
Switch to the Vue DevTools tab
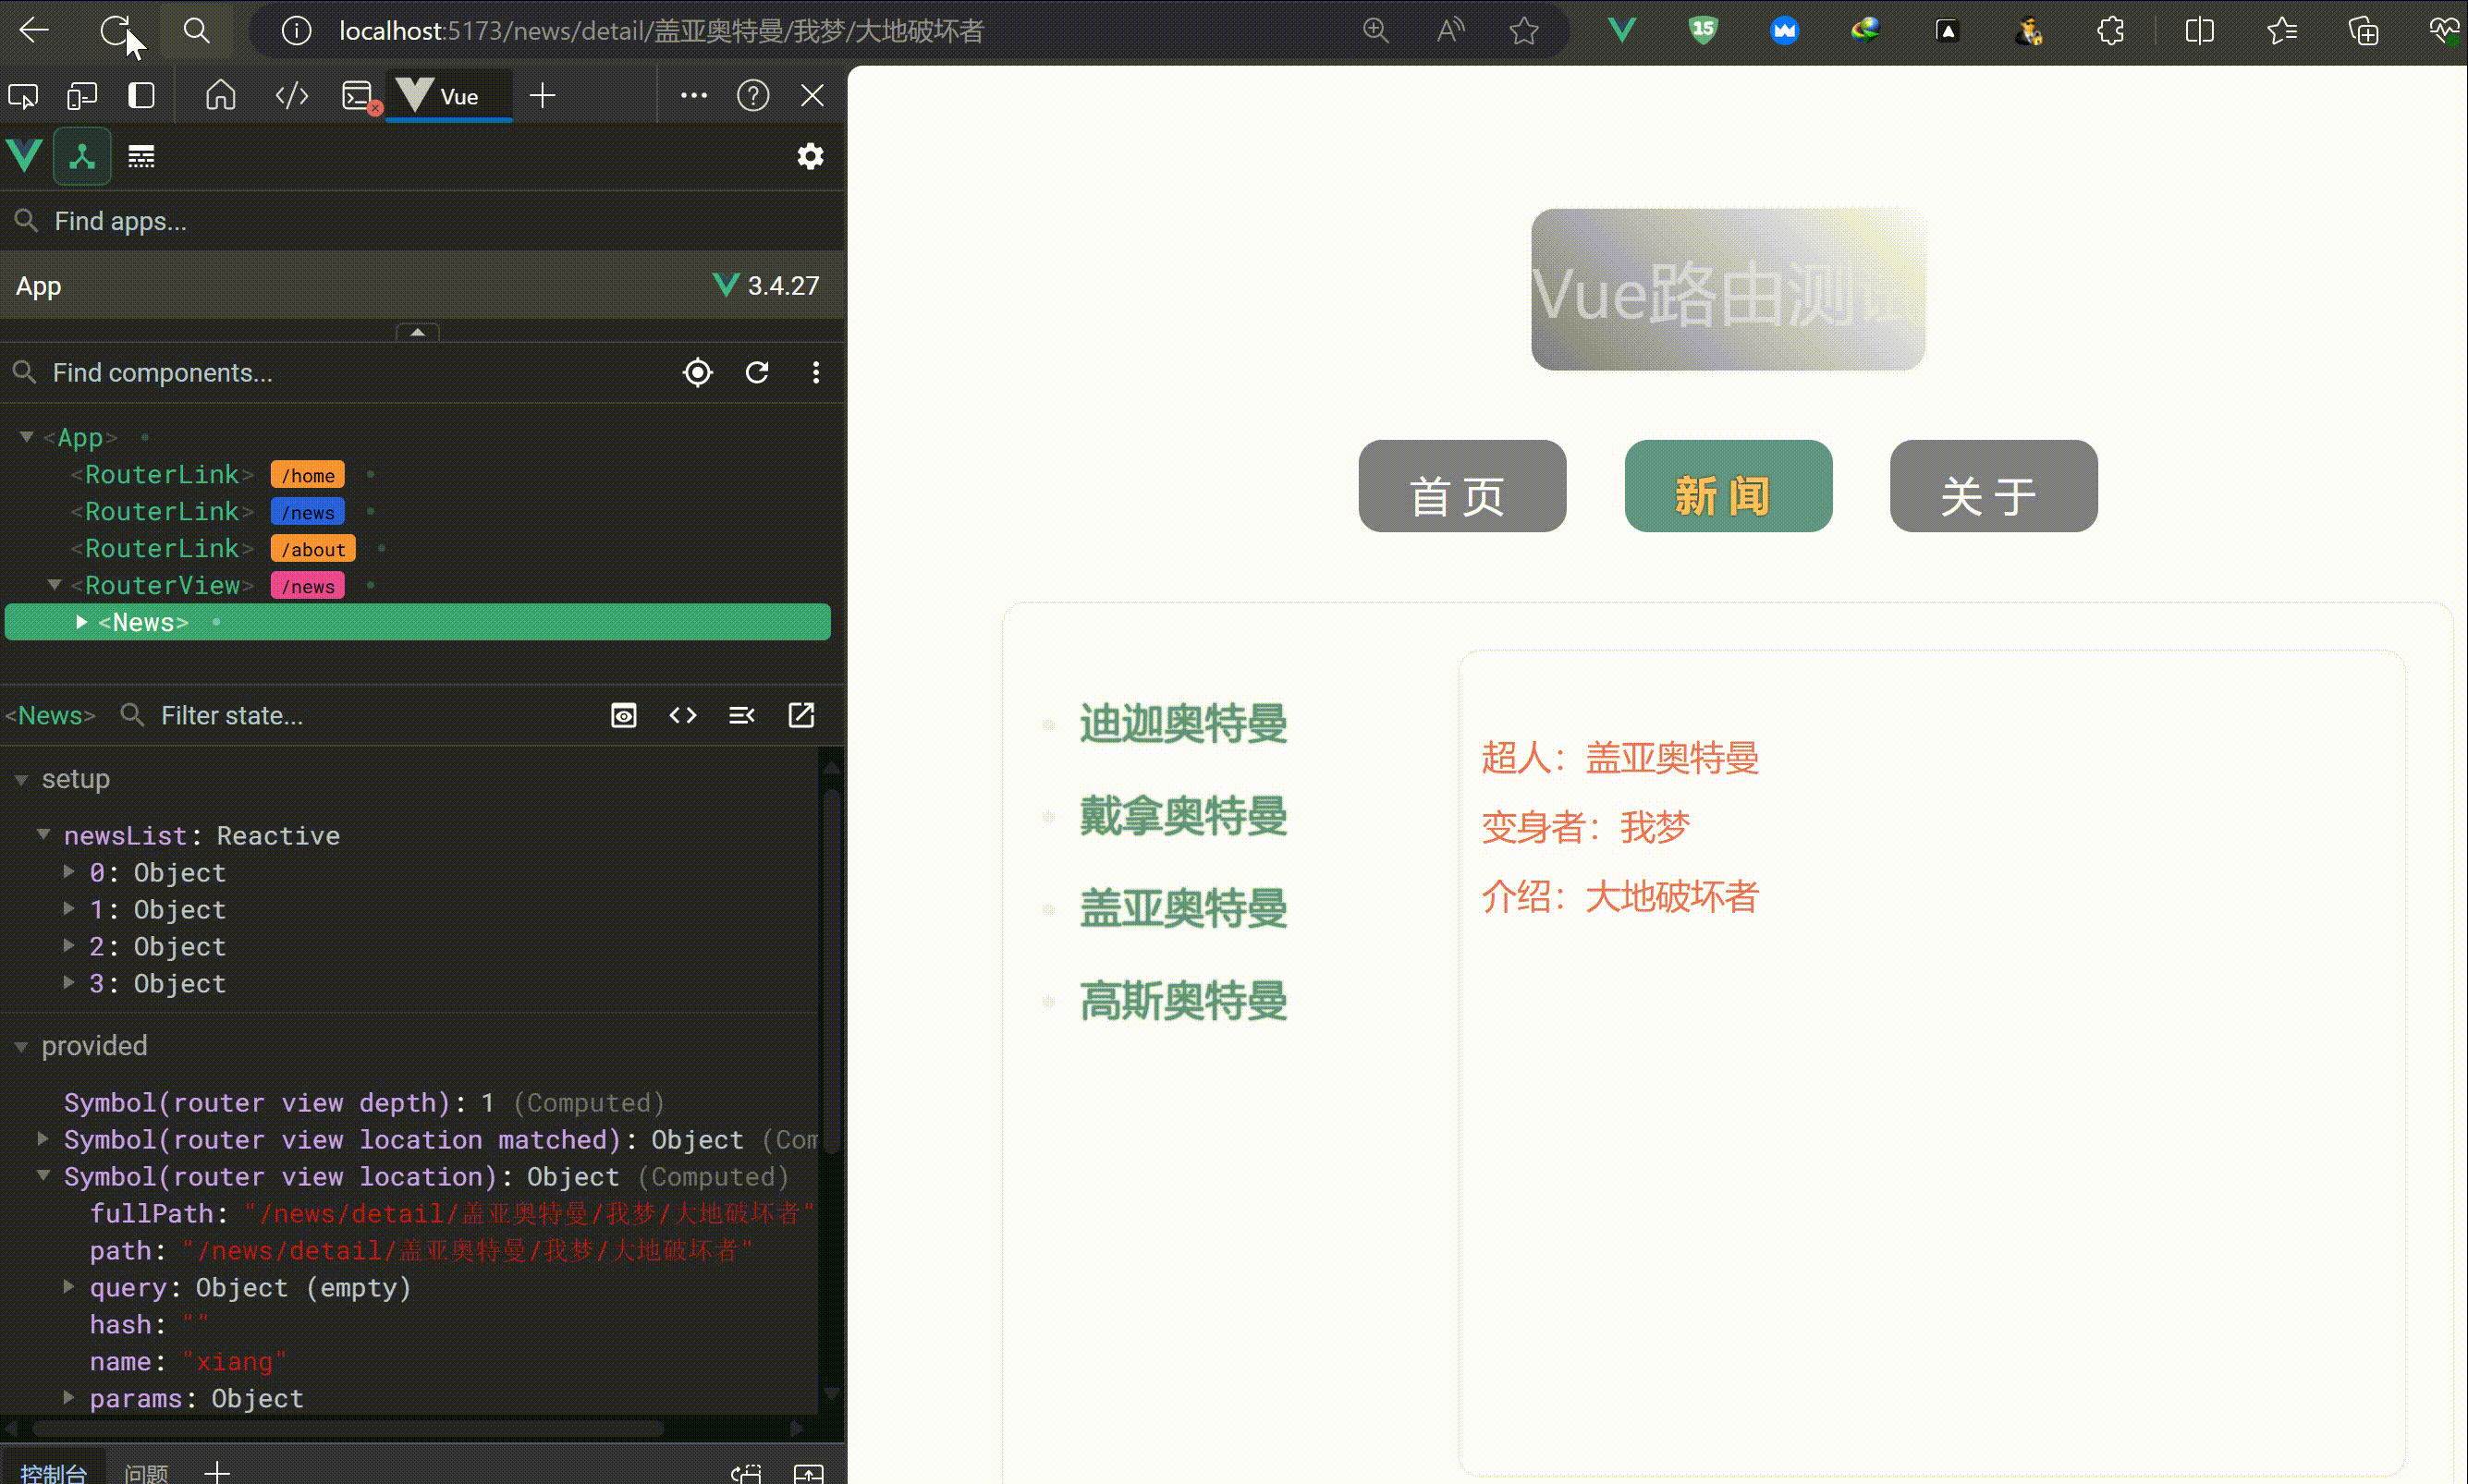(447, 96)
